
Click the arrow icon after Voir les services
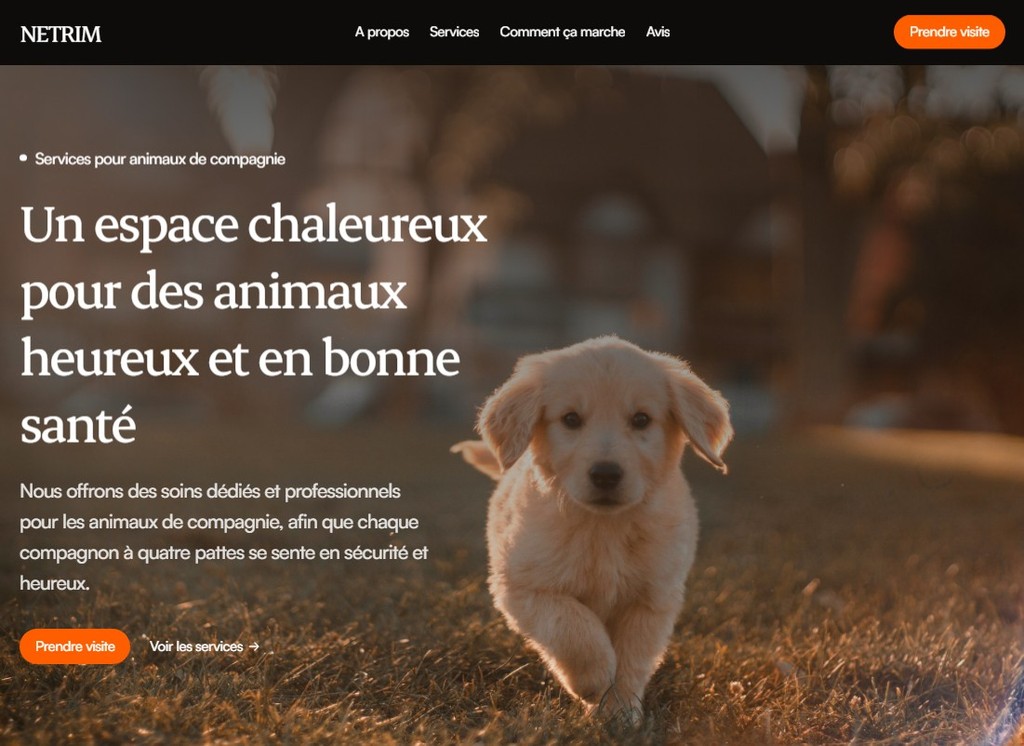point(254,646)
